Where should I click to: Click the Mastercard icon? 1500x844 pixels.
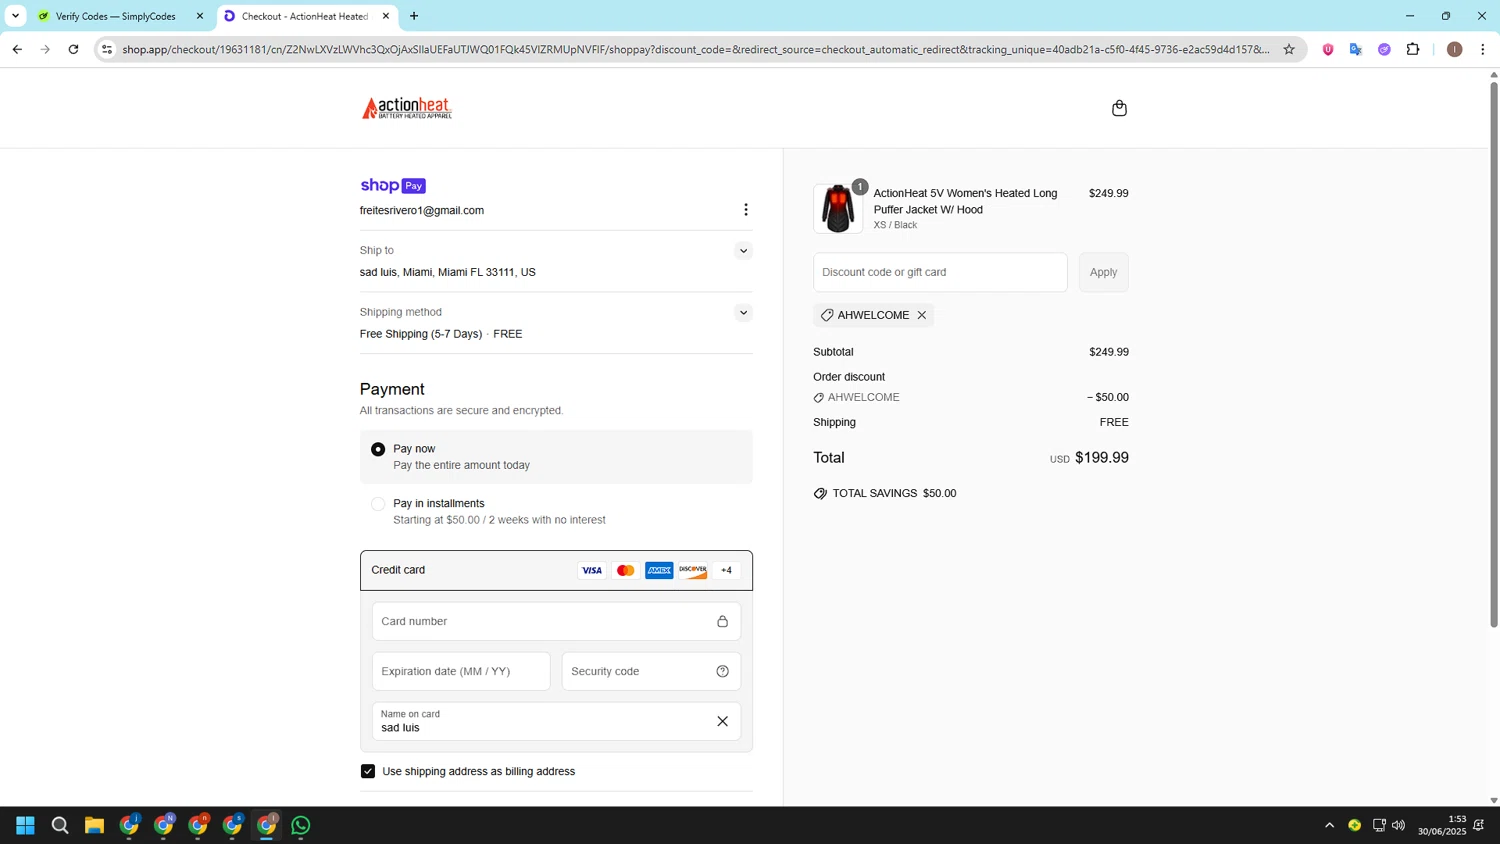click(626, 571)
